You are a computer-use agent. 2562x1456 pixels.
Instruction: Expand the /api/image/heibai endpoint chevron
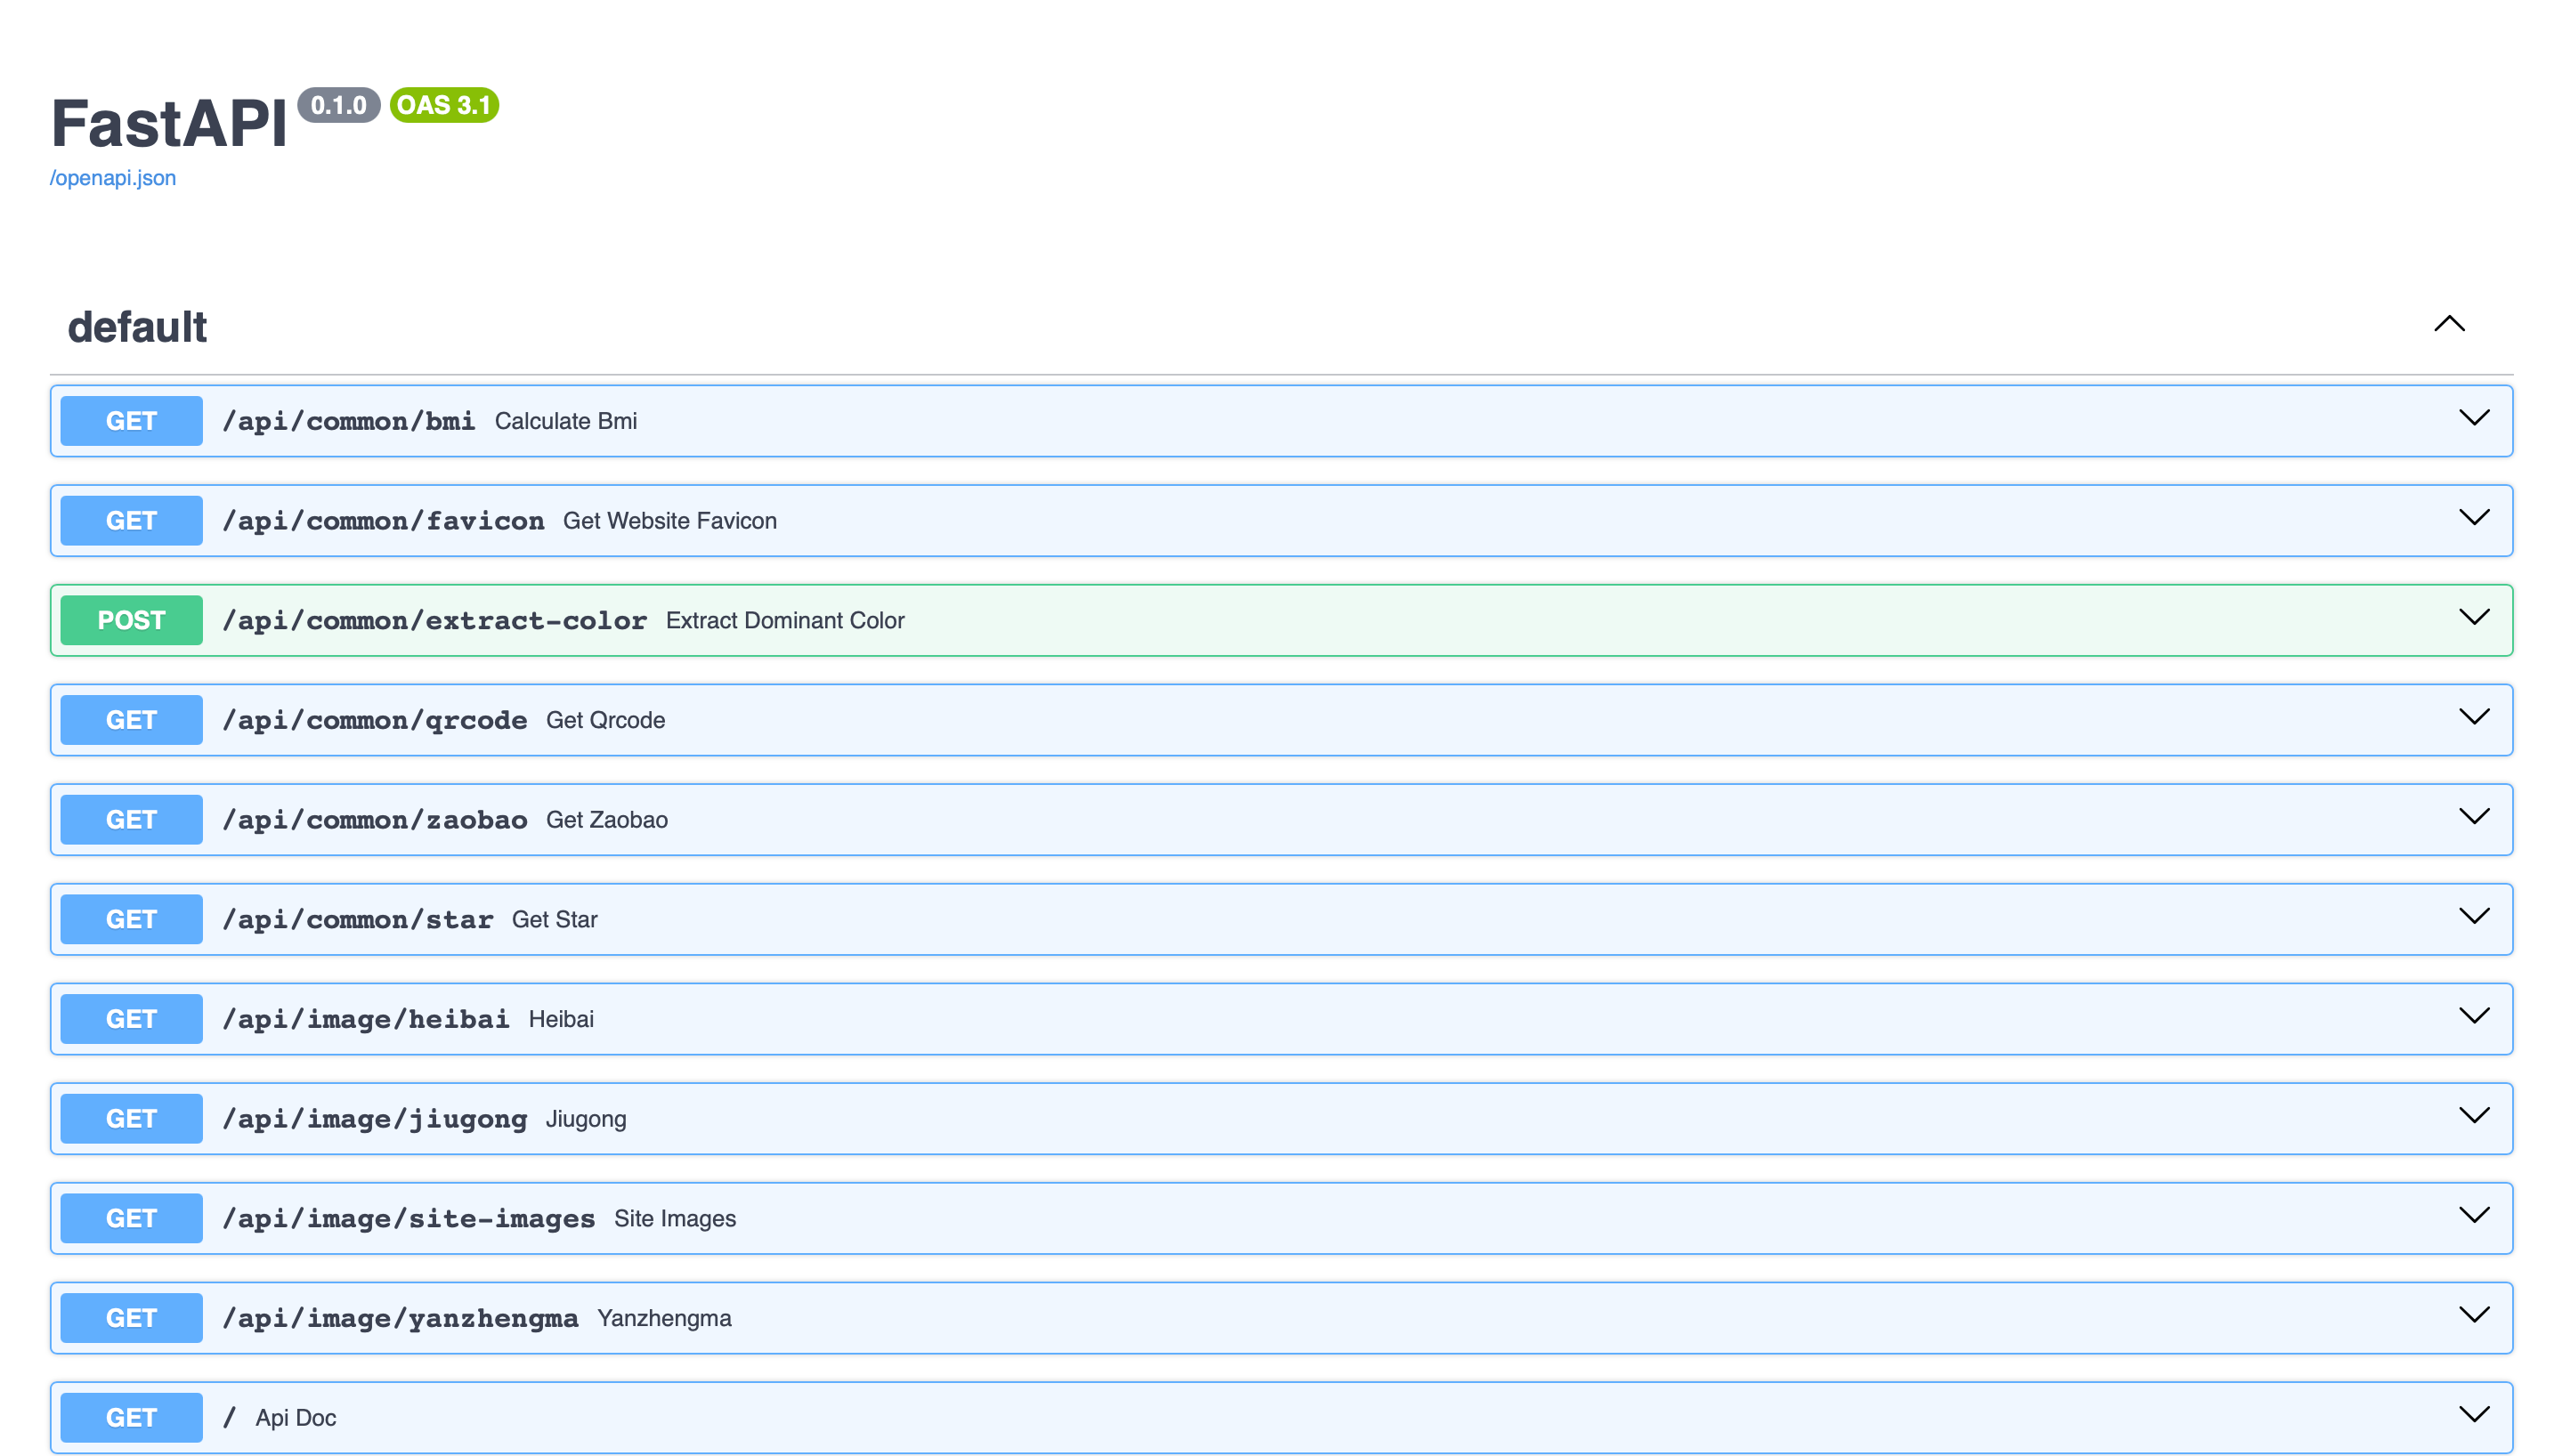pyautogui.click(x=2474, y=1016)
